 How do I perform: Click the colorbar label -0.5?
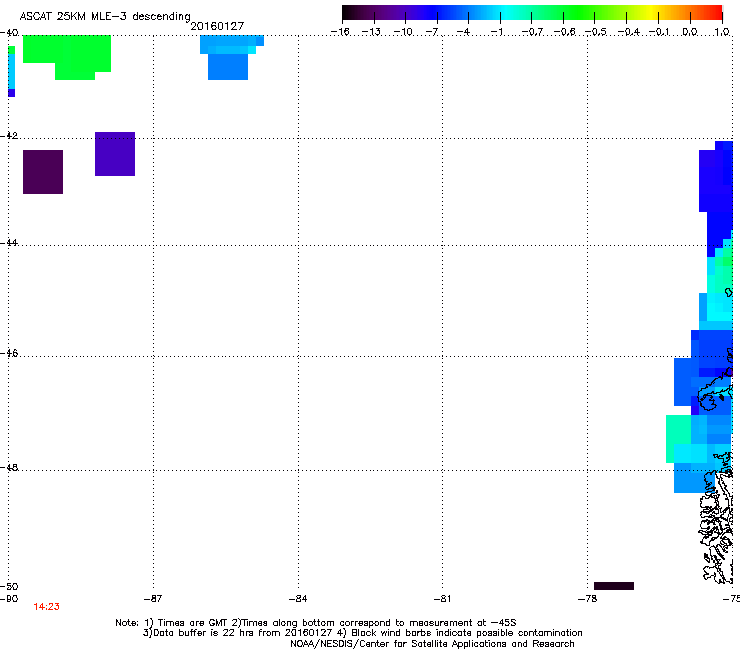[x=595, y=32]
